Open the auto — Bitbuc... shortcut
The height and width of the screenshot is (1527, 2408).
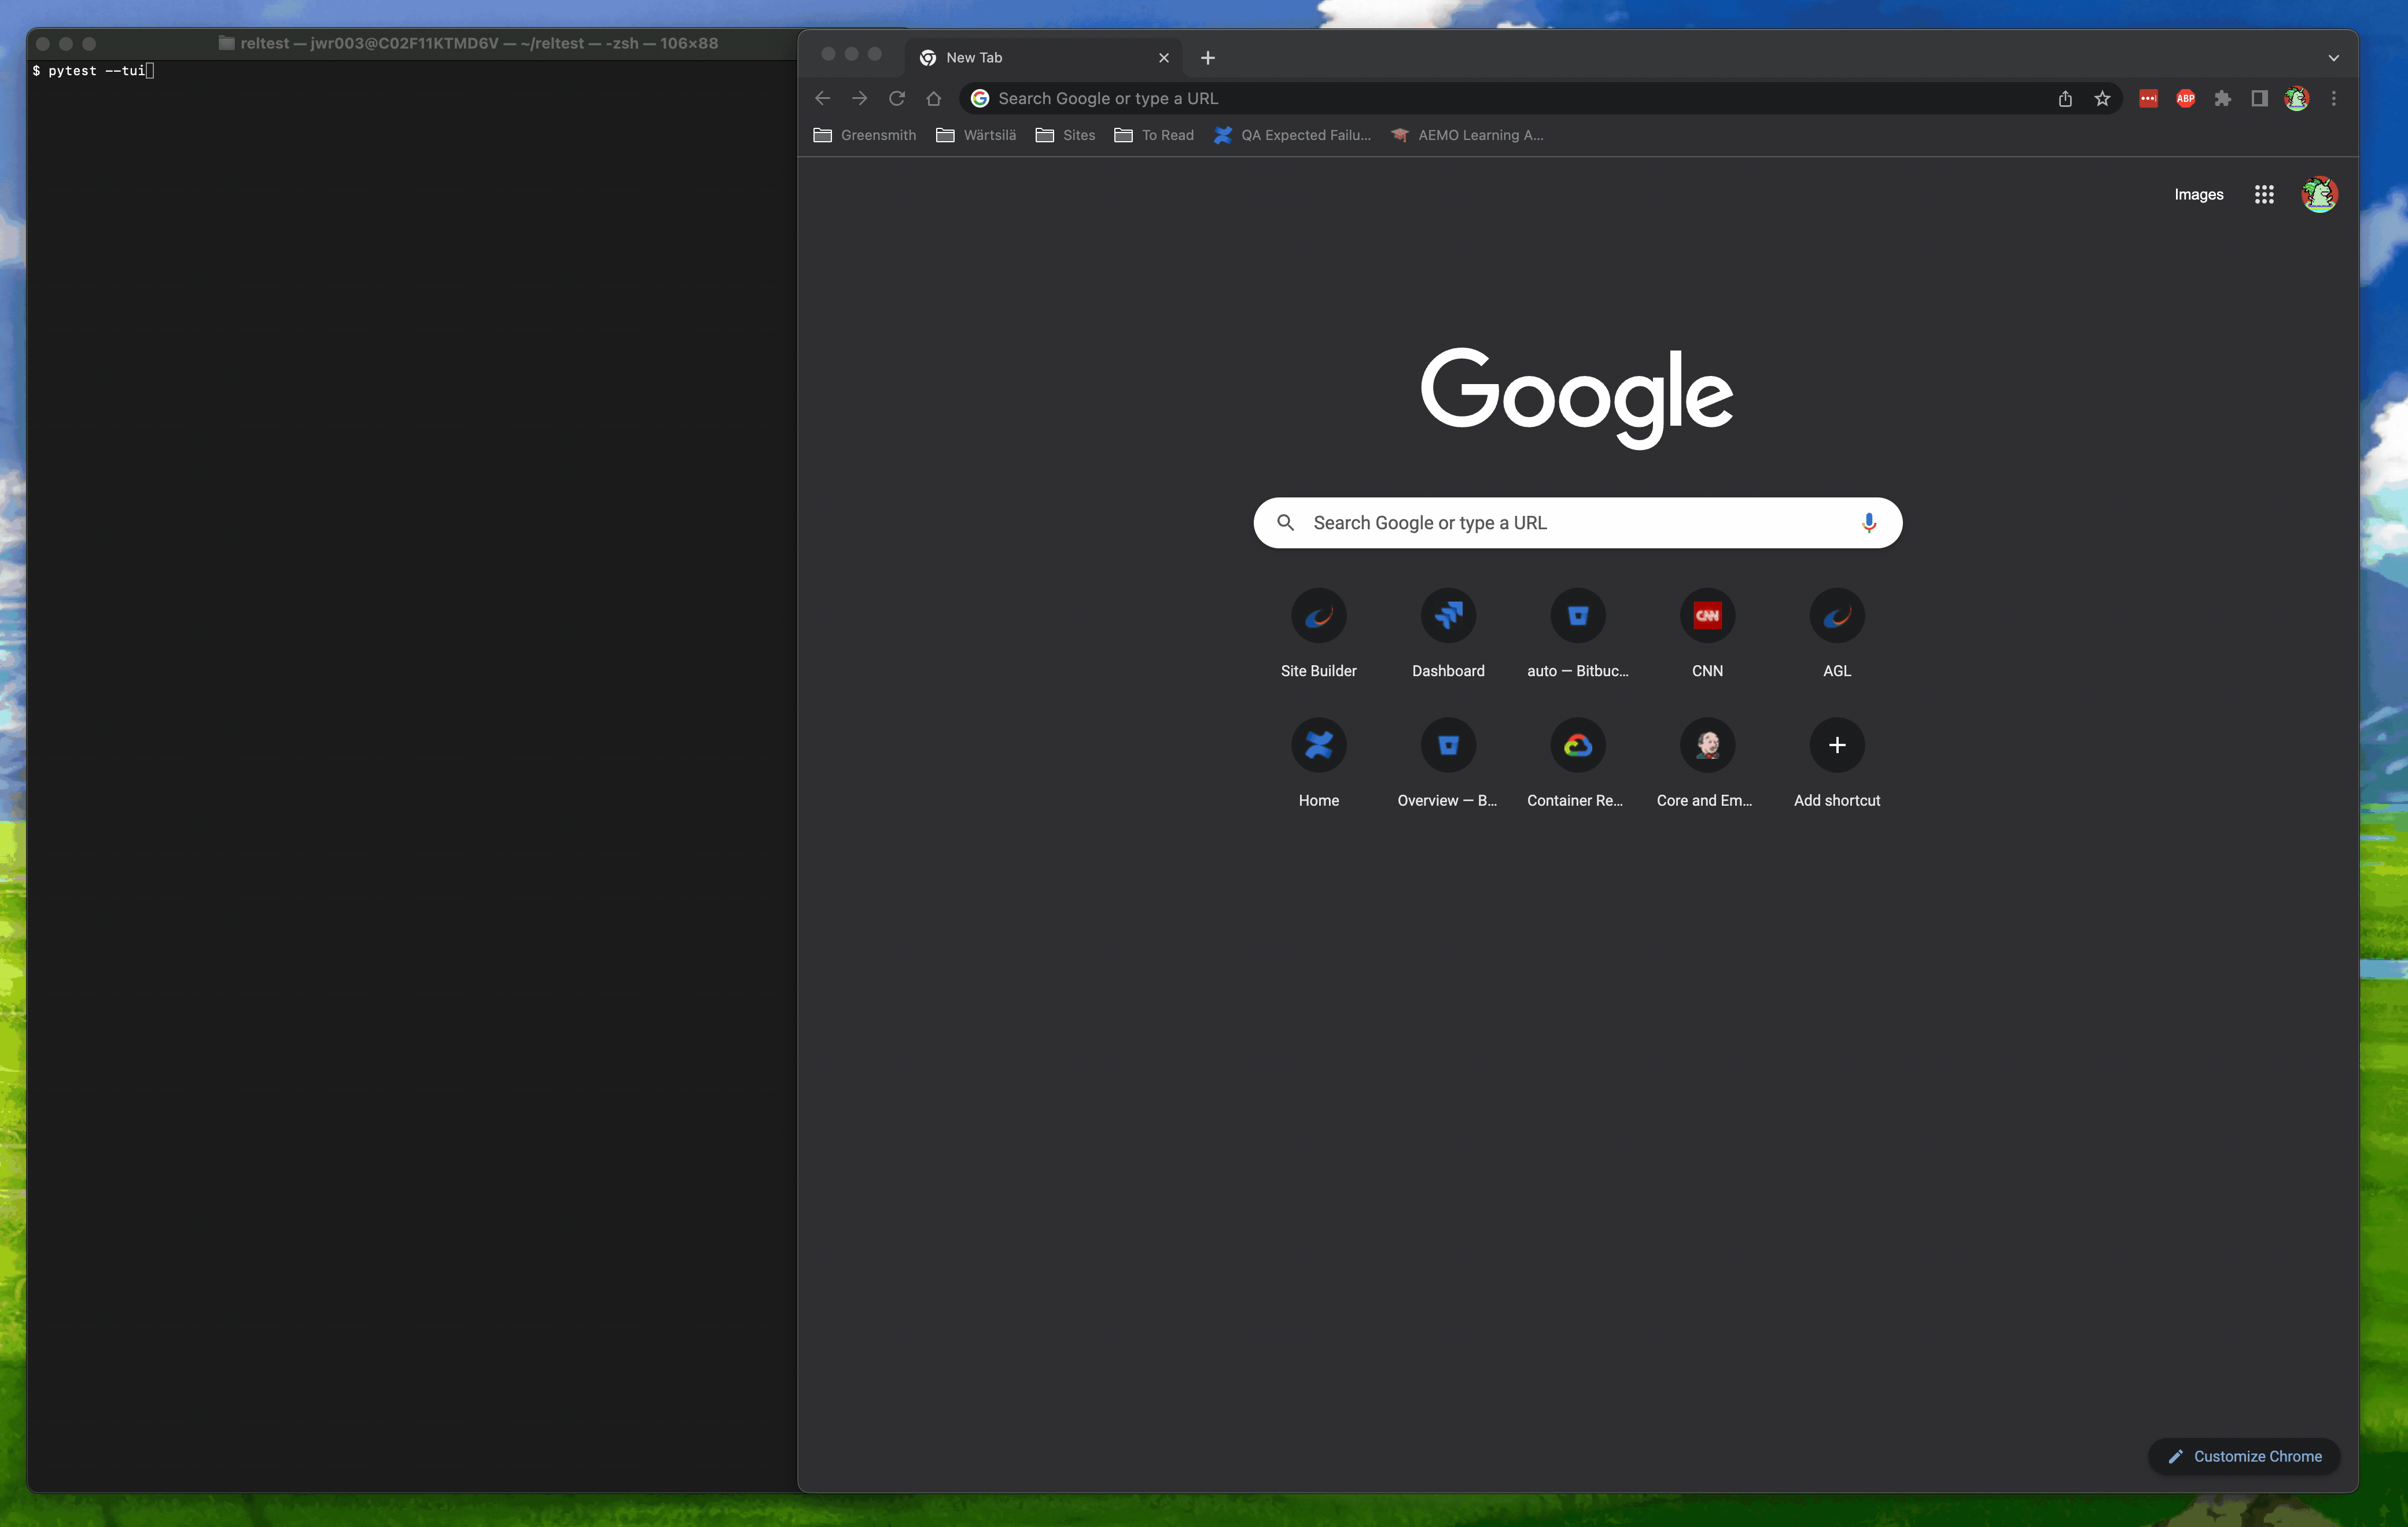pyautogui.click(x=1577, y=634)
